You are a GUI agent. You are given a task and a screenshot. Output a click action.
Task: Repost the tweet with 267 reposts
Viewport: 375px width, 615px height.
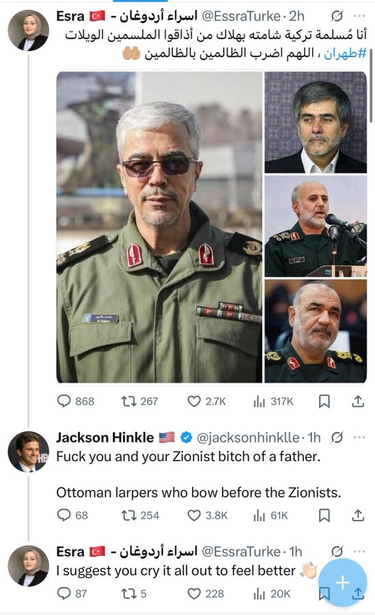click(140, 401)
